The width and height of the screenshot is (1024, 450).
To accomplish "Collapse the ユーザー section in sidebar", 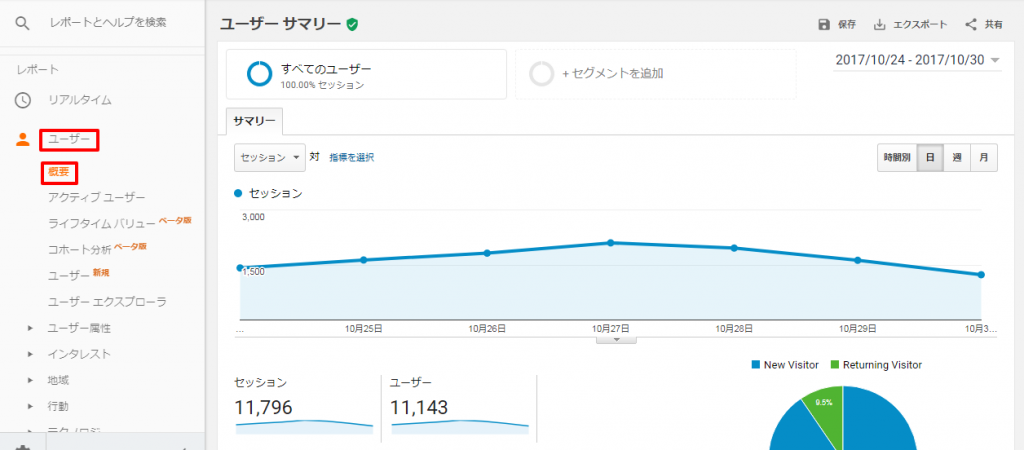I will [x=69, y=140].
